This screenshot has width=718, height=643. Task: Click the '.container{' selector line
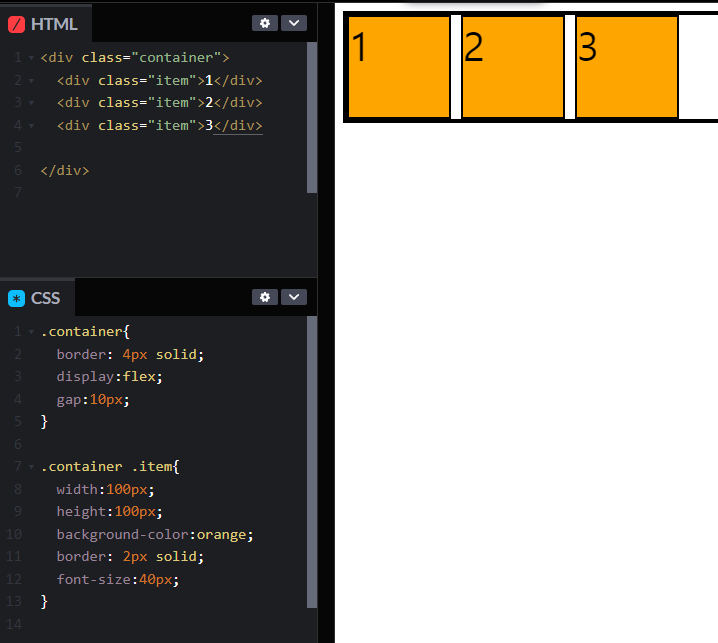(85, 332)
